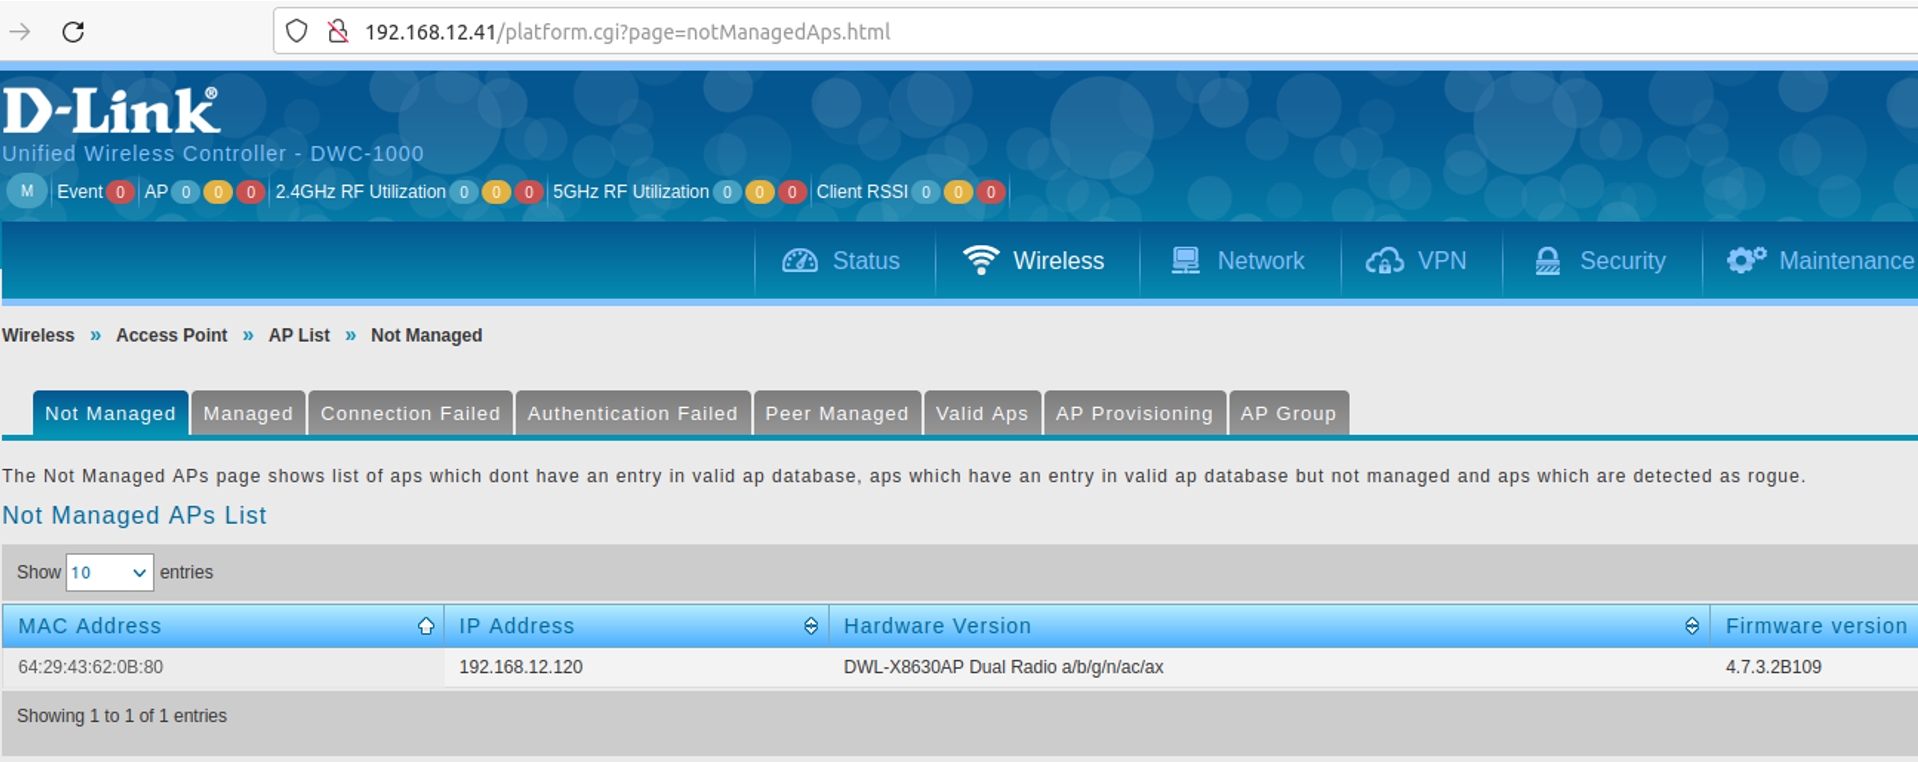Screen dimensions: 1918x762
Task: Click the insecure connection lock icon
Action: (x=338, y=32)
